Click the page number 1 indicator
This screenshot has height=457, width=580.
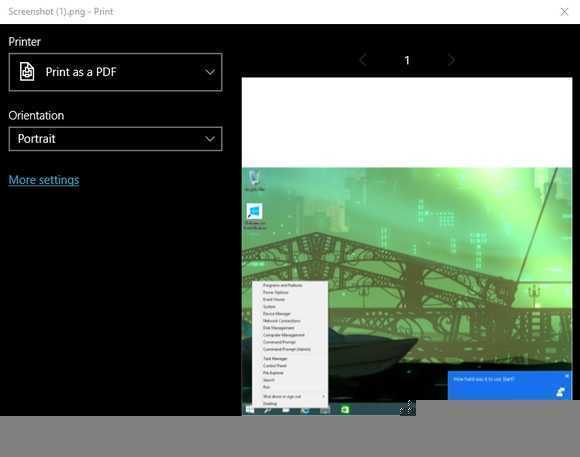tap(407, 60)
